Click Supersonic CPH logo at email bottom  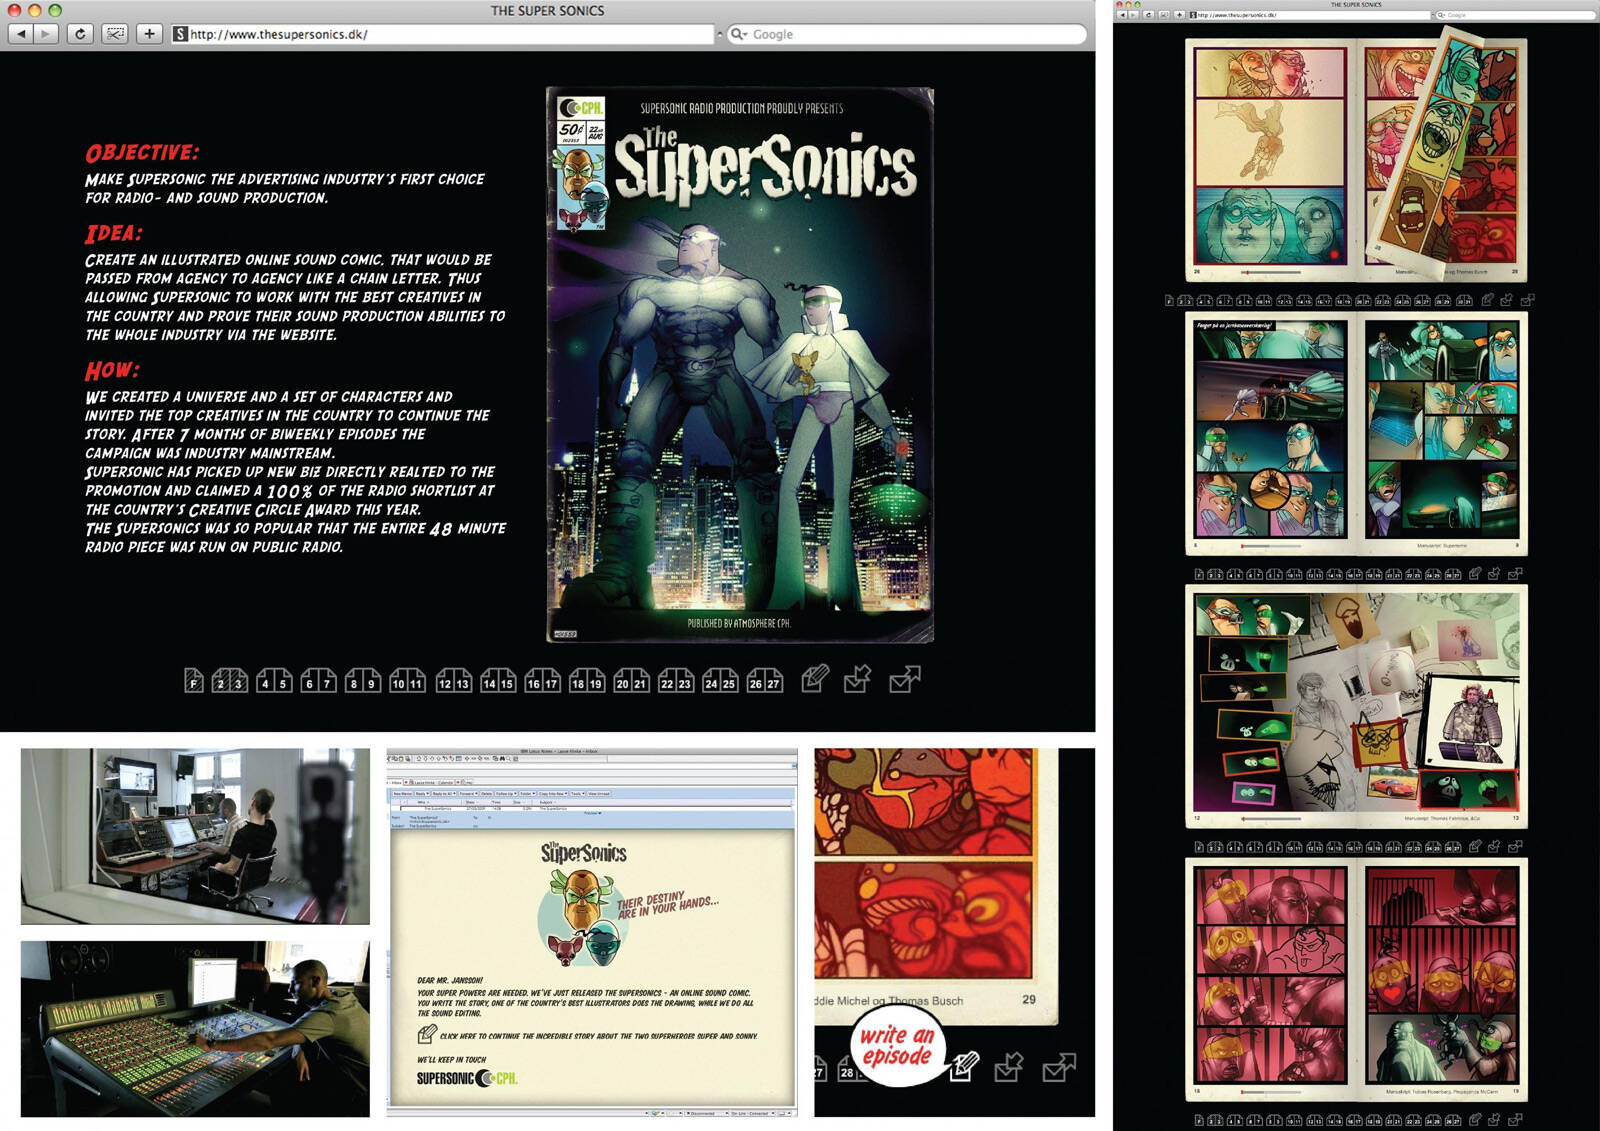(467, 1078)
